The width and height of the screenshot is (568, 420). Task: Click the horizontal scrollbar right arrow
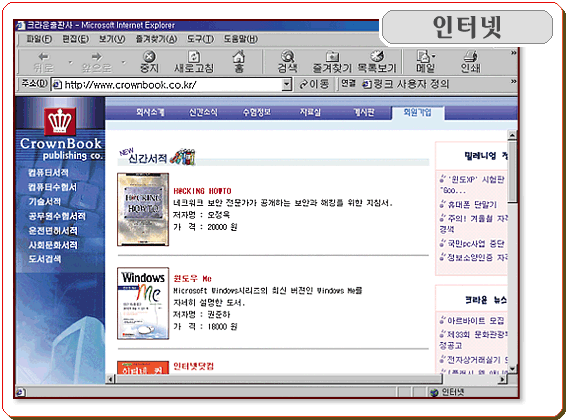502,379
